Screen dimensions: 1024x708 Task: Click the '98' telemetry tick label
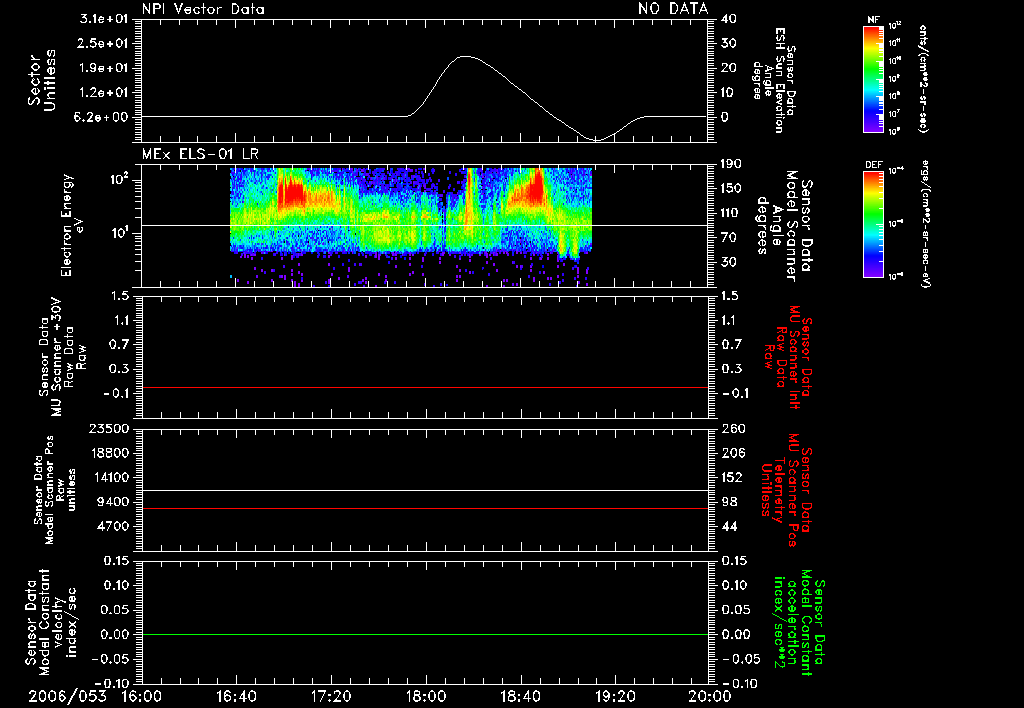pyautogui.click(x=729, y=502)
